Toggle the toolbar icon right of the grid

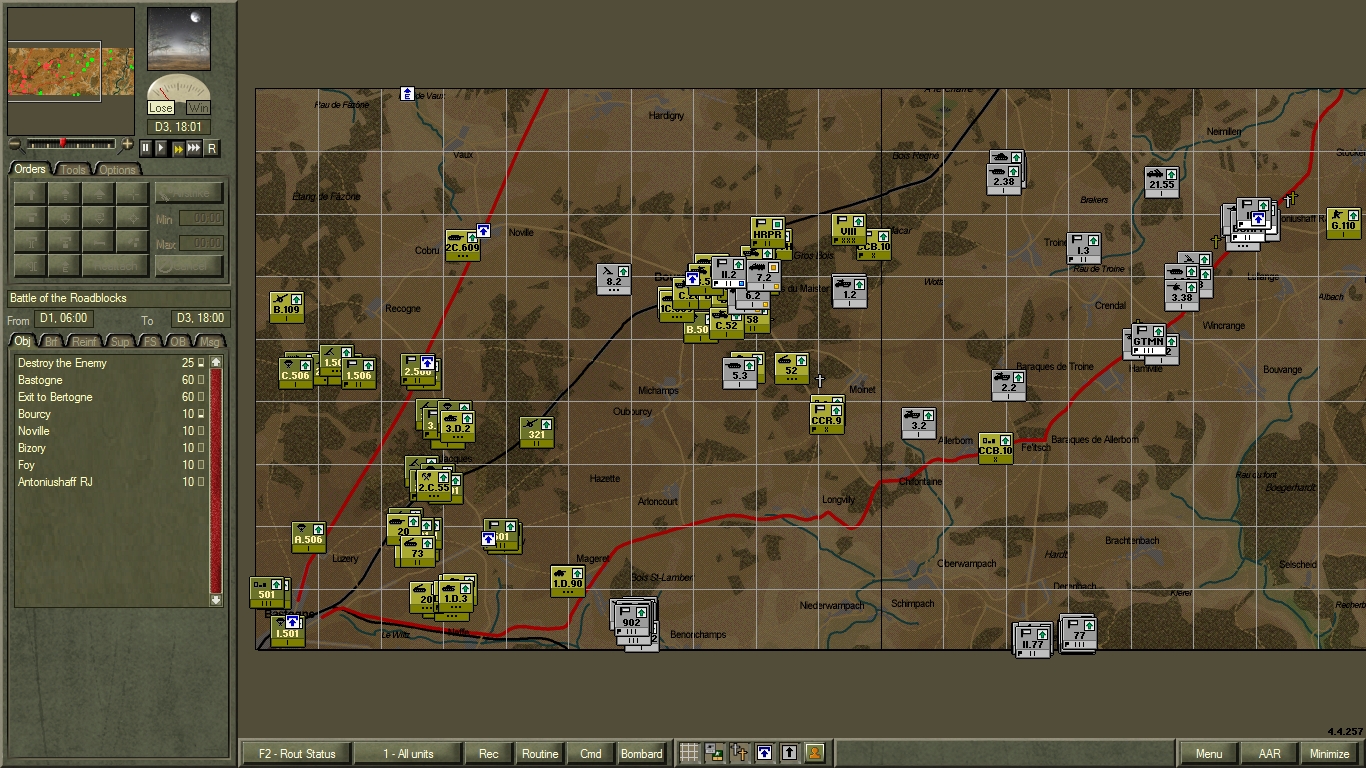(714, 753)
